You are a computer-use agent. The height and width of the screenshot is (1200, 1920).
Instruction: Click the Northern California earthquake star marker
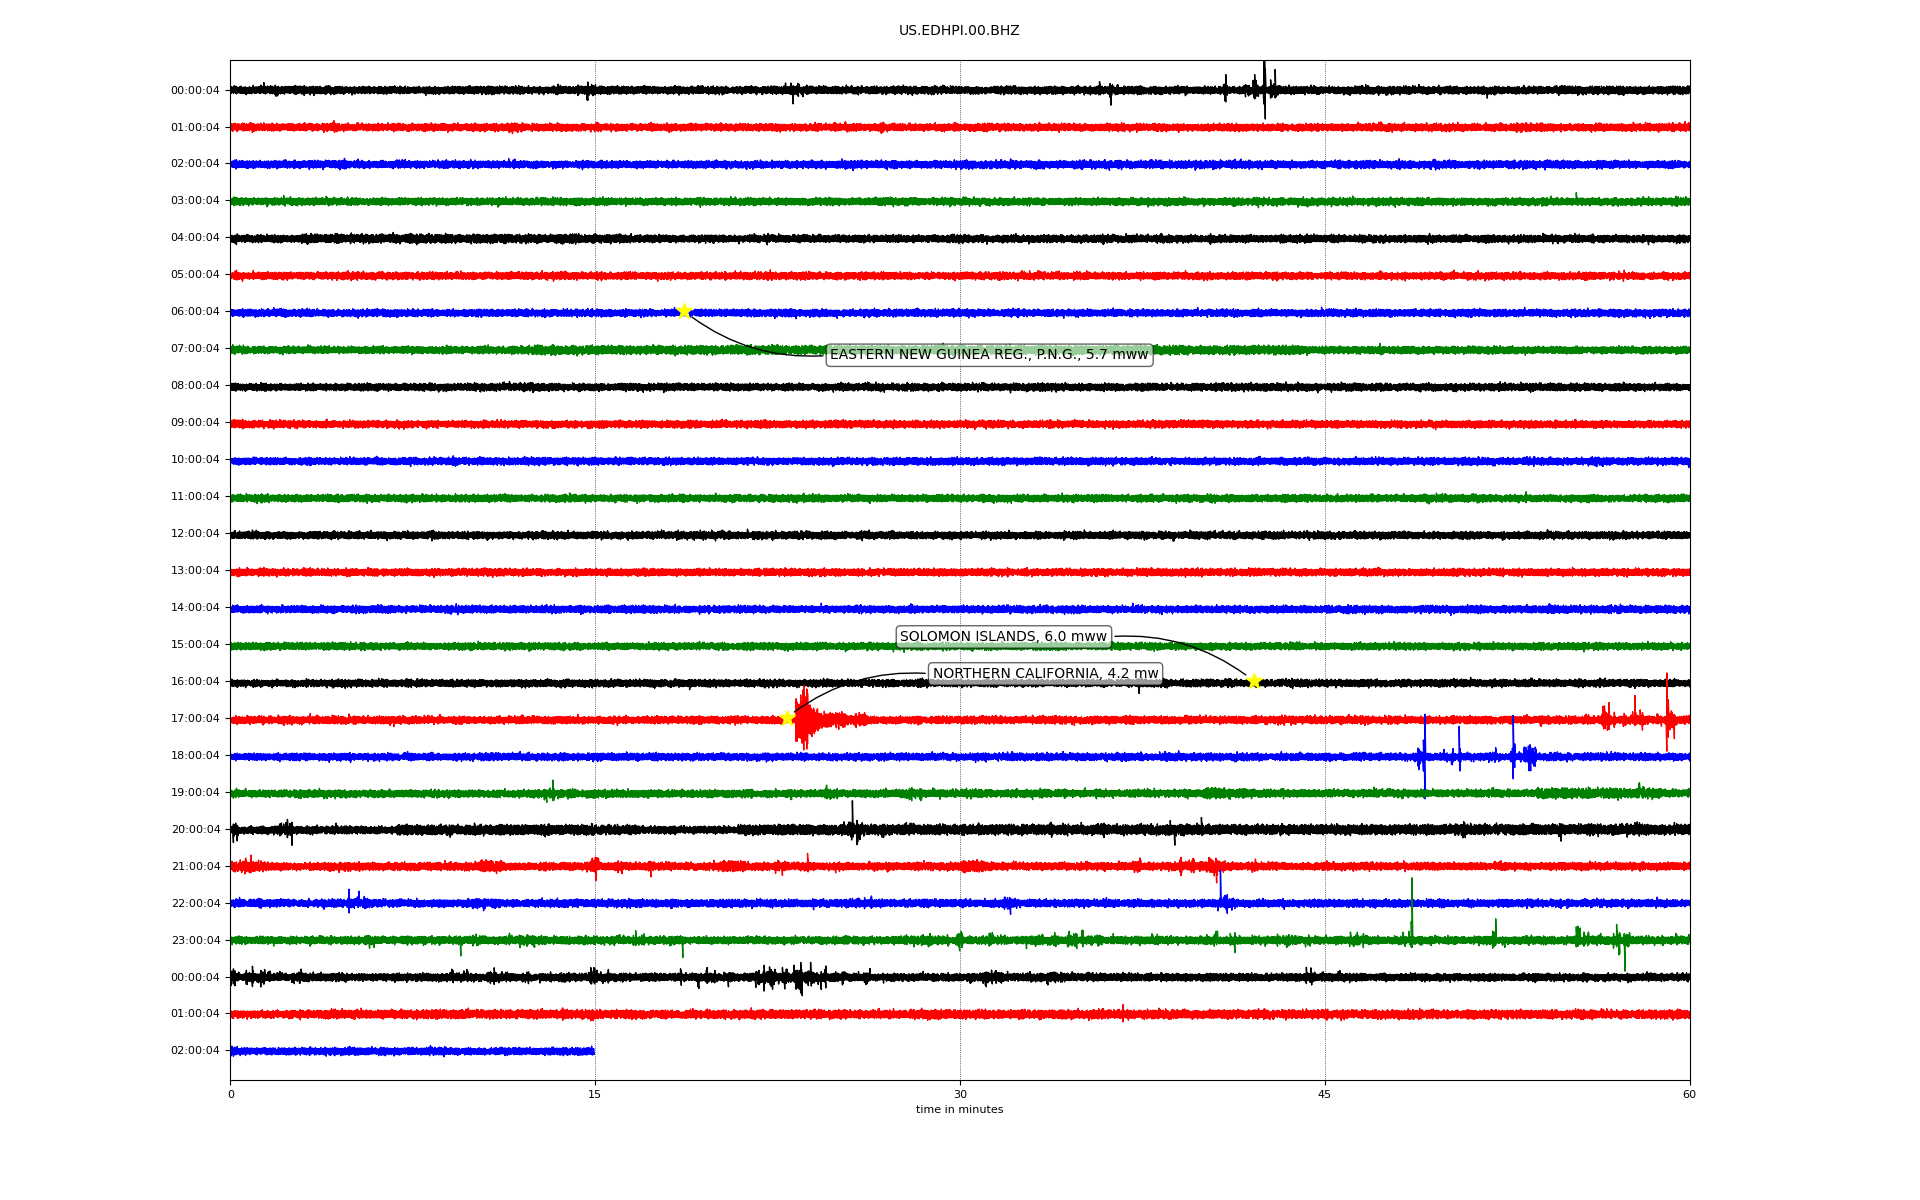click(x=787, y=718)
